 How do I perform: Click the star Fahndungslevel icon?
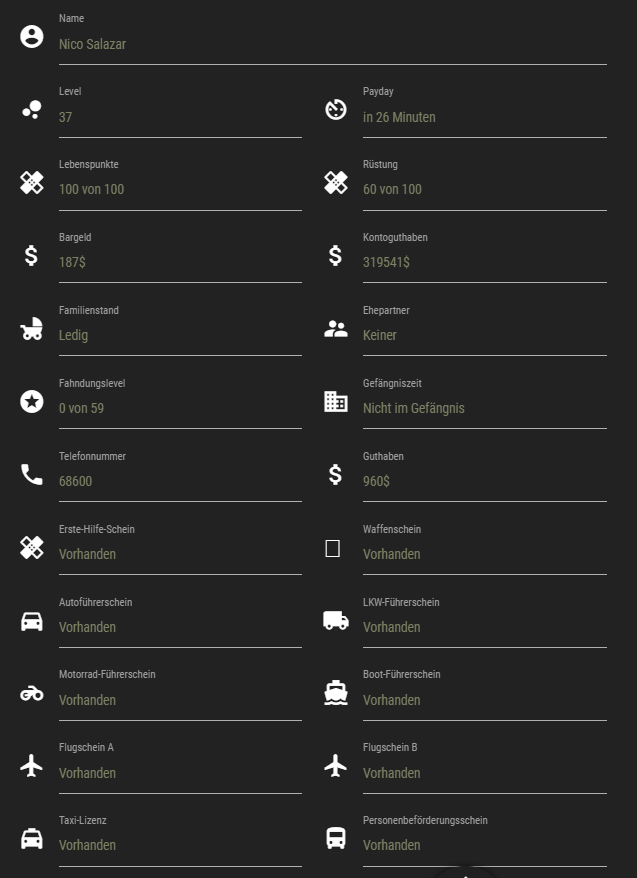pos(32,401)
